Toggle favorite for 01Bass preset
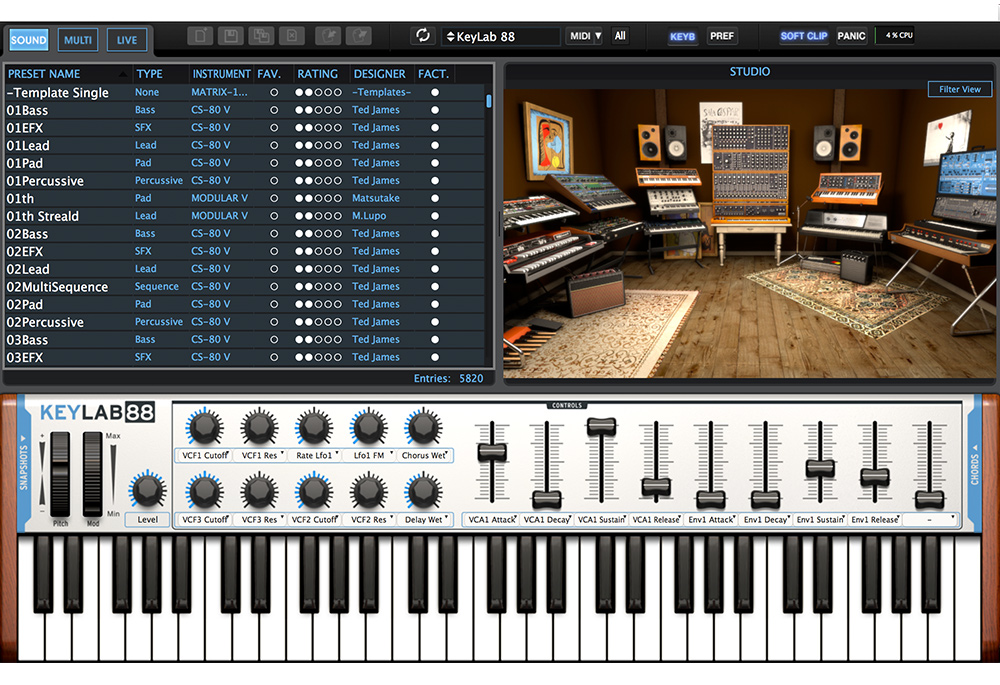 [274, 110]
